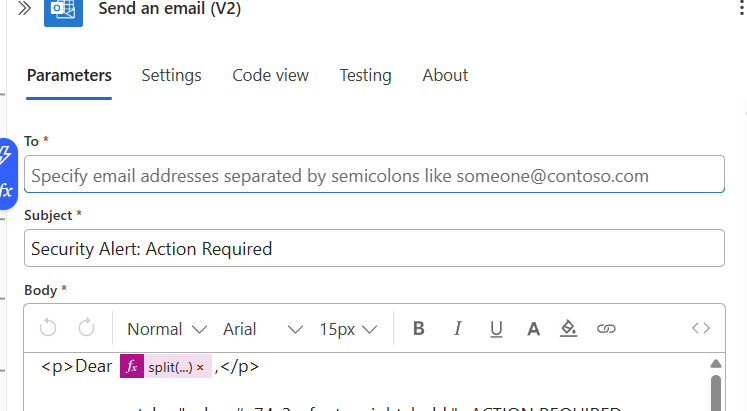This screenshot has height=411, width=747.
Task: Click the Outlook connector icon
Action: 63,11
